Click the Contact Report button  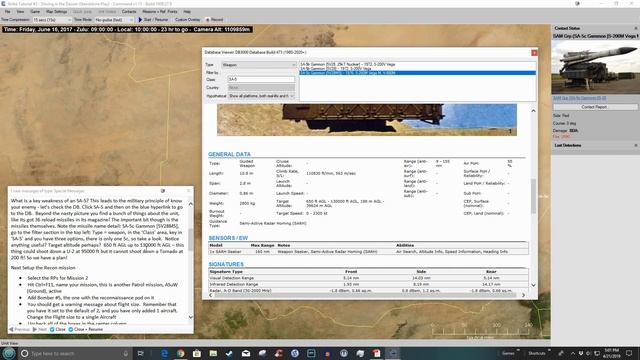coord(595,107)
